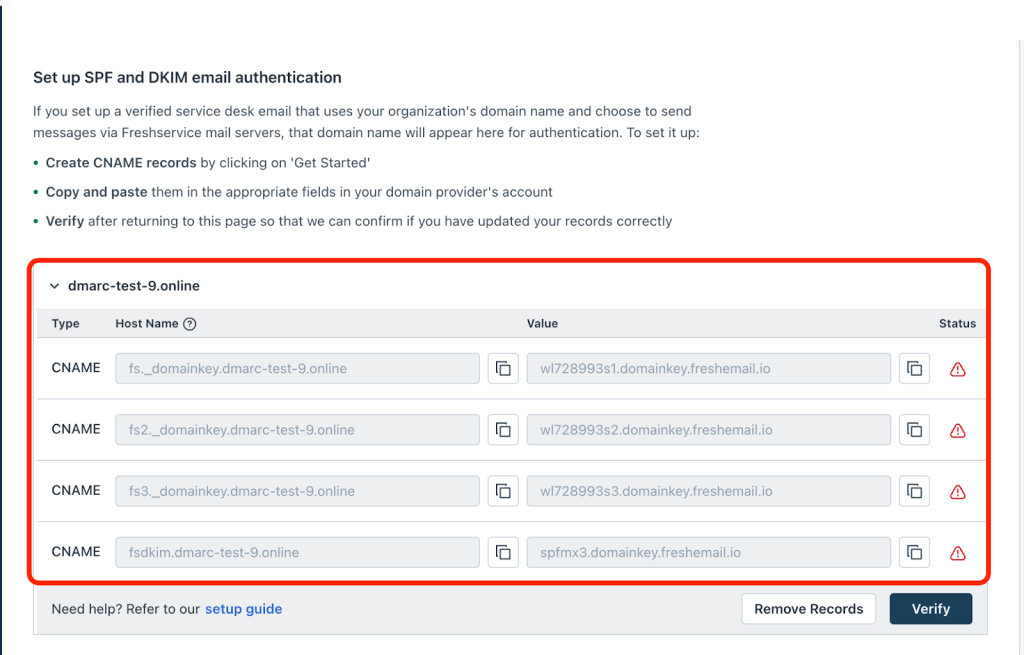Click the spfmx3.domainkey.freshemail.io value field
Image resolution: width=1024 pixels, height=655 pixels.
[708, 552]
